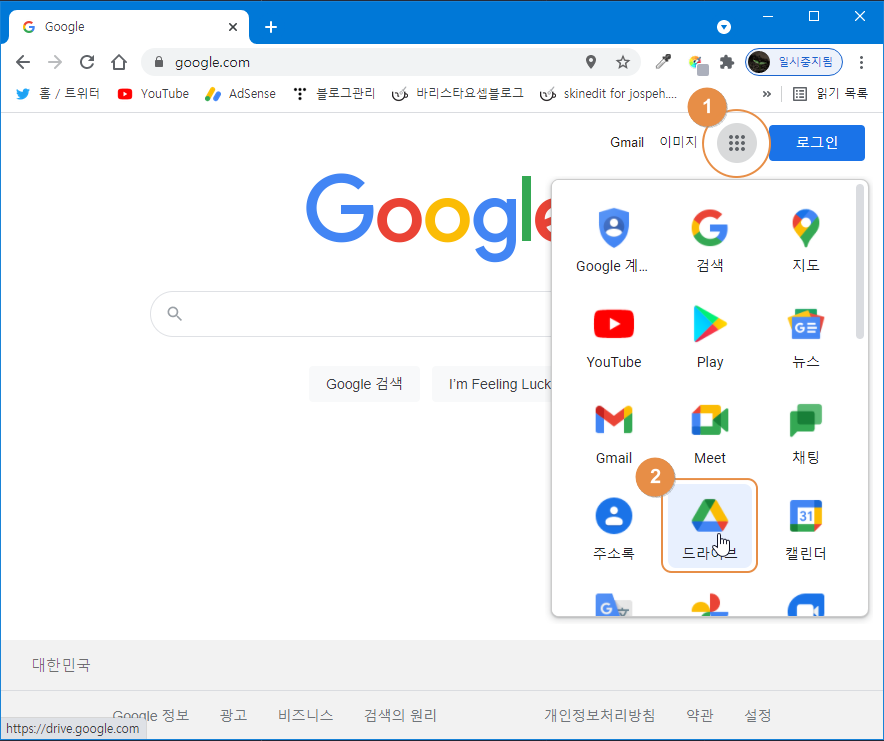Viewport: 884px width, 741px height.
Task: Open the reading list 읽기 목록
Action: pos(830,94)
